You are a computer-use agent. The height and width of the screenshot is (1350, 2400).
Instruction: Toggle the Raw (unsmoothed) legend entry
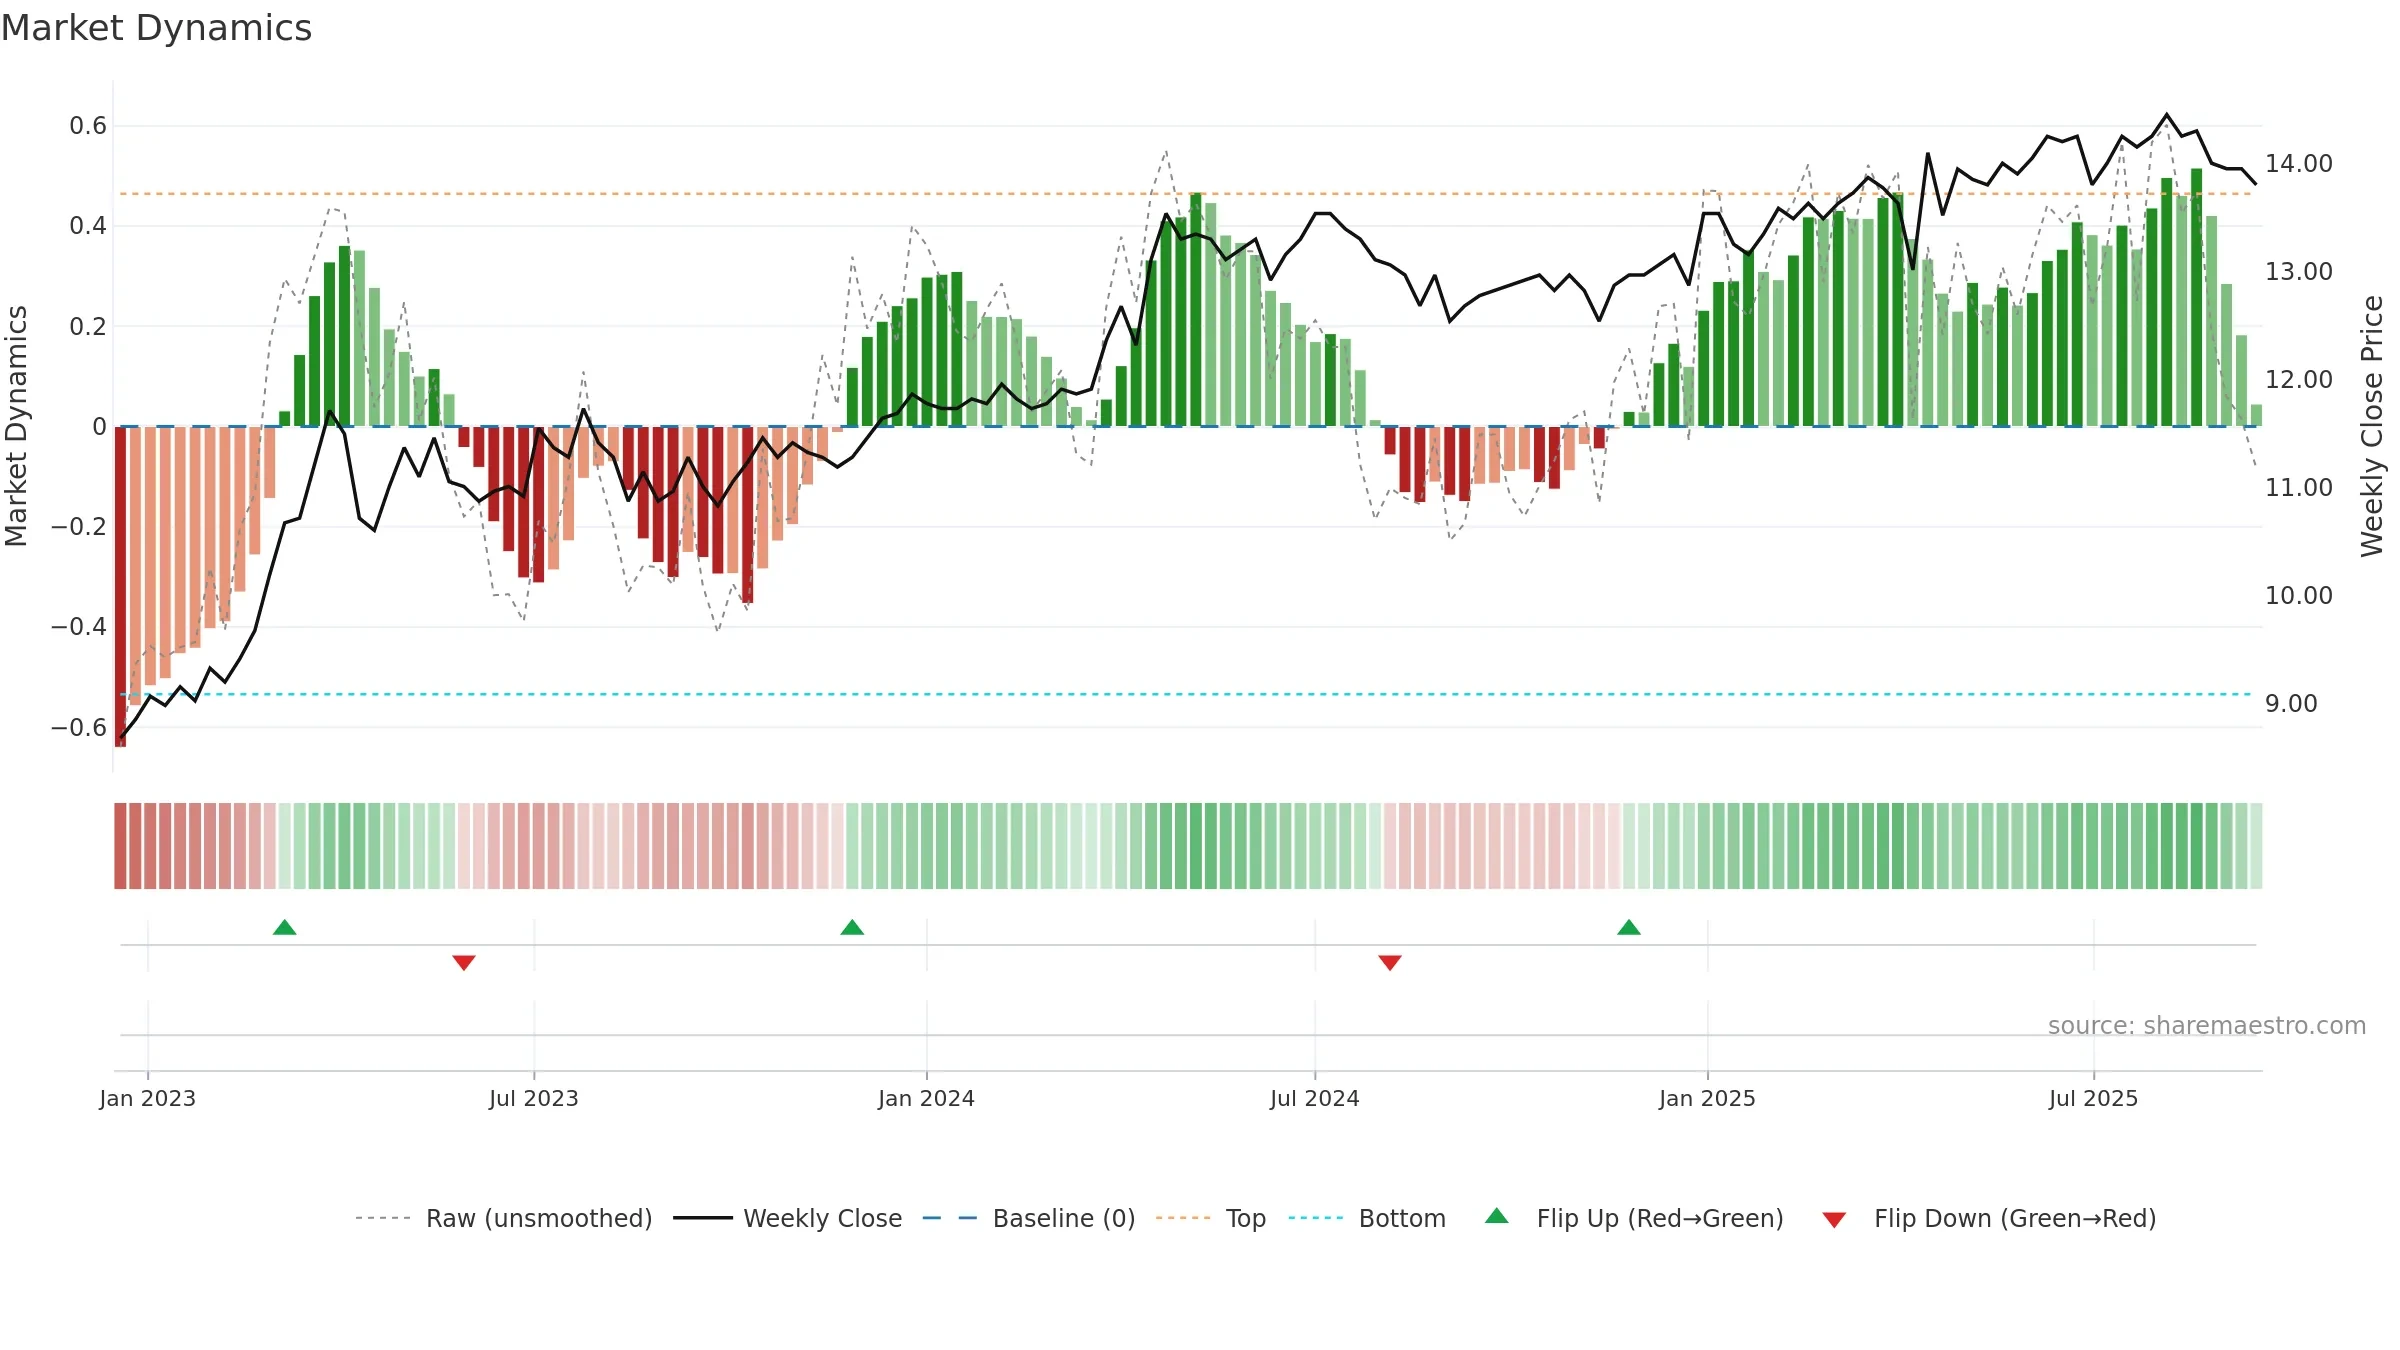[x=503, y=1218]
